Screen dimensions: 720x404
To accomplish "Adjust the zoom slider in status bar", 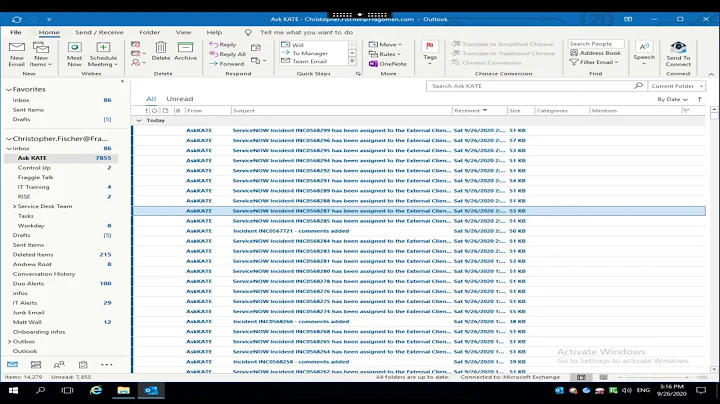I will point(653,377).
